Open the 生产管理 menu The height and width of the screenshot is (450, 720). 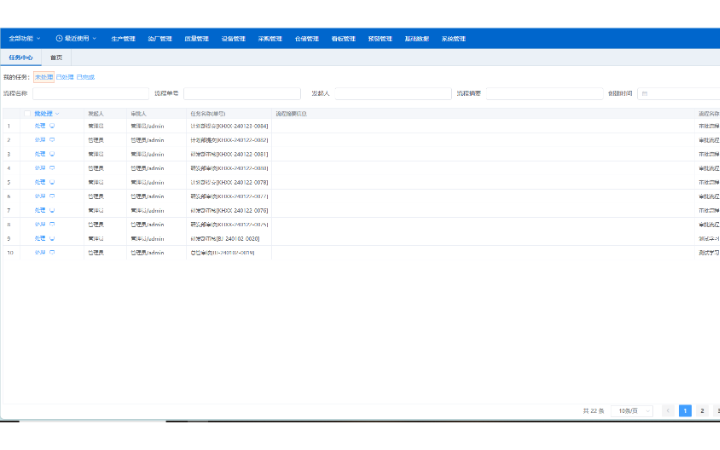coord(123,39)
